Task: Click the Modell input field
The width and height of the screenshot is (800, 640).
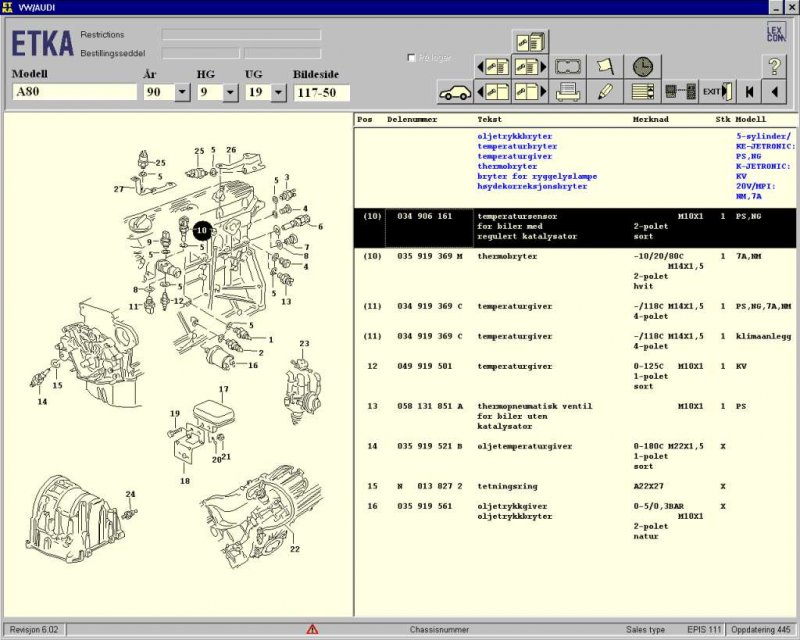Action: click(x=74, y=92)
